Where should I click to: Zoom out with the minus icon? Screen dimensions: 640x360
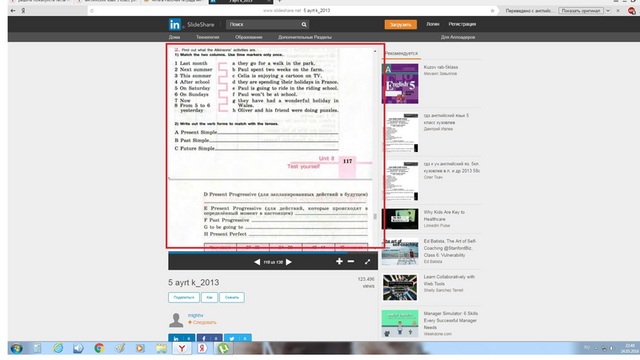tap(351, 261)
